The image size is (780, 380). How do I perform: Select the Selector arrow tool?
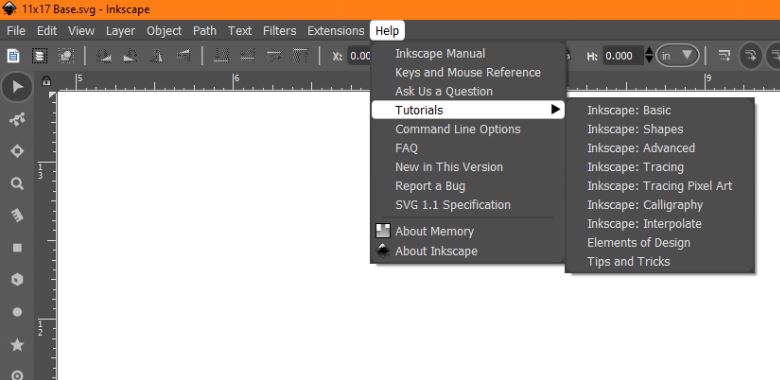17,88
